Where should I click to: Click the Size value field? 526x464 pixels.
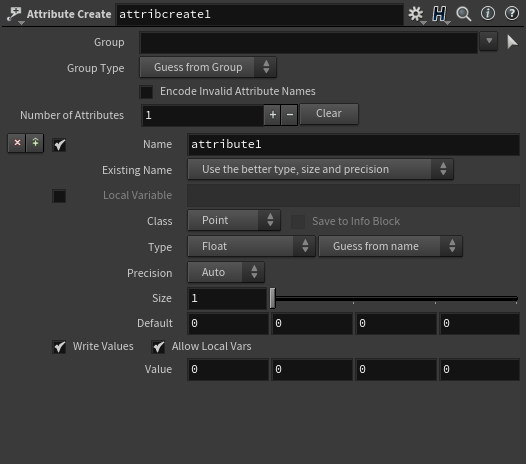[x=227, y=298]
